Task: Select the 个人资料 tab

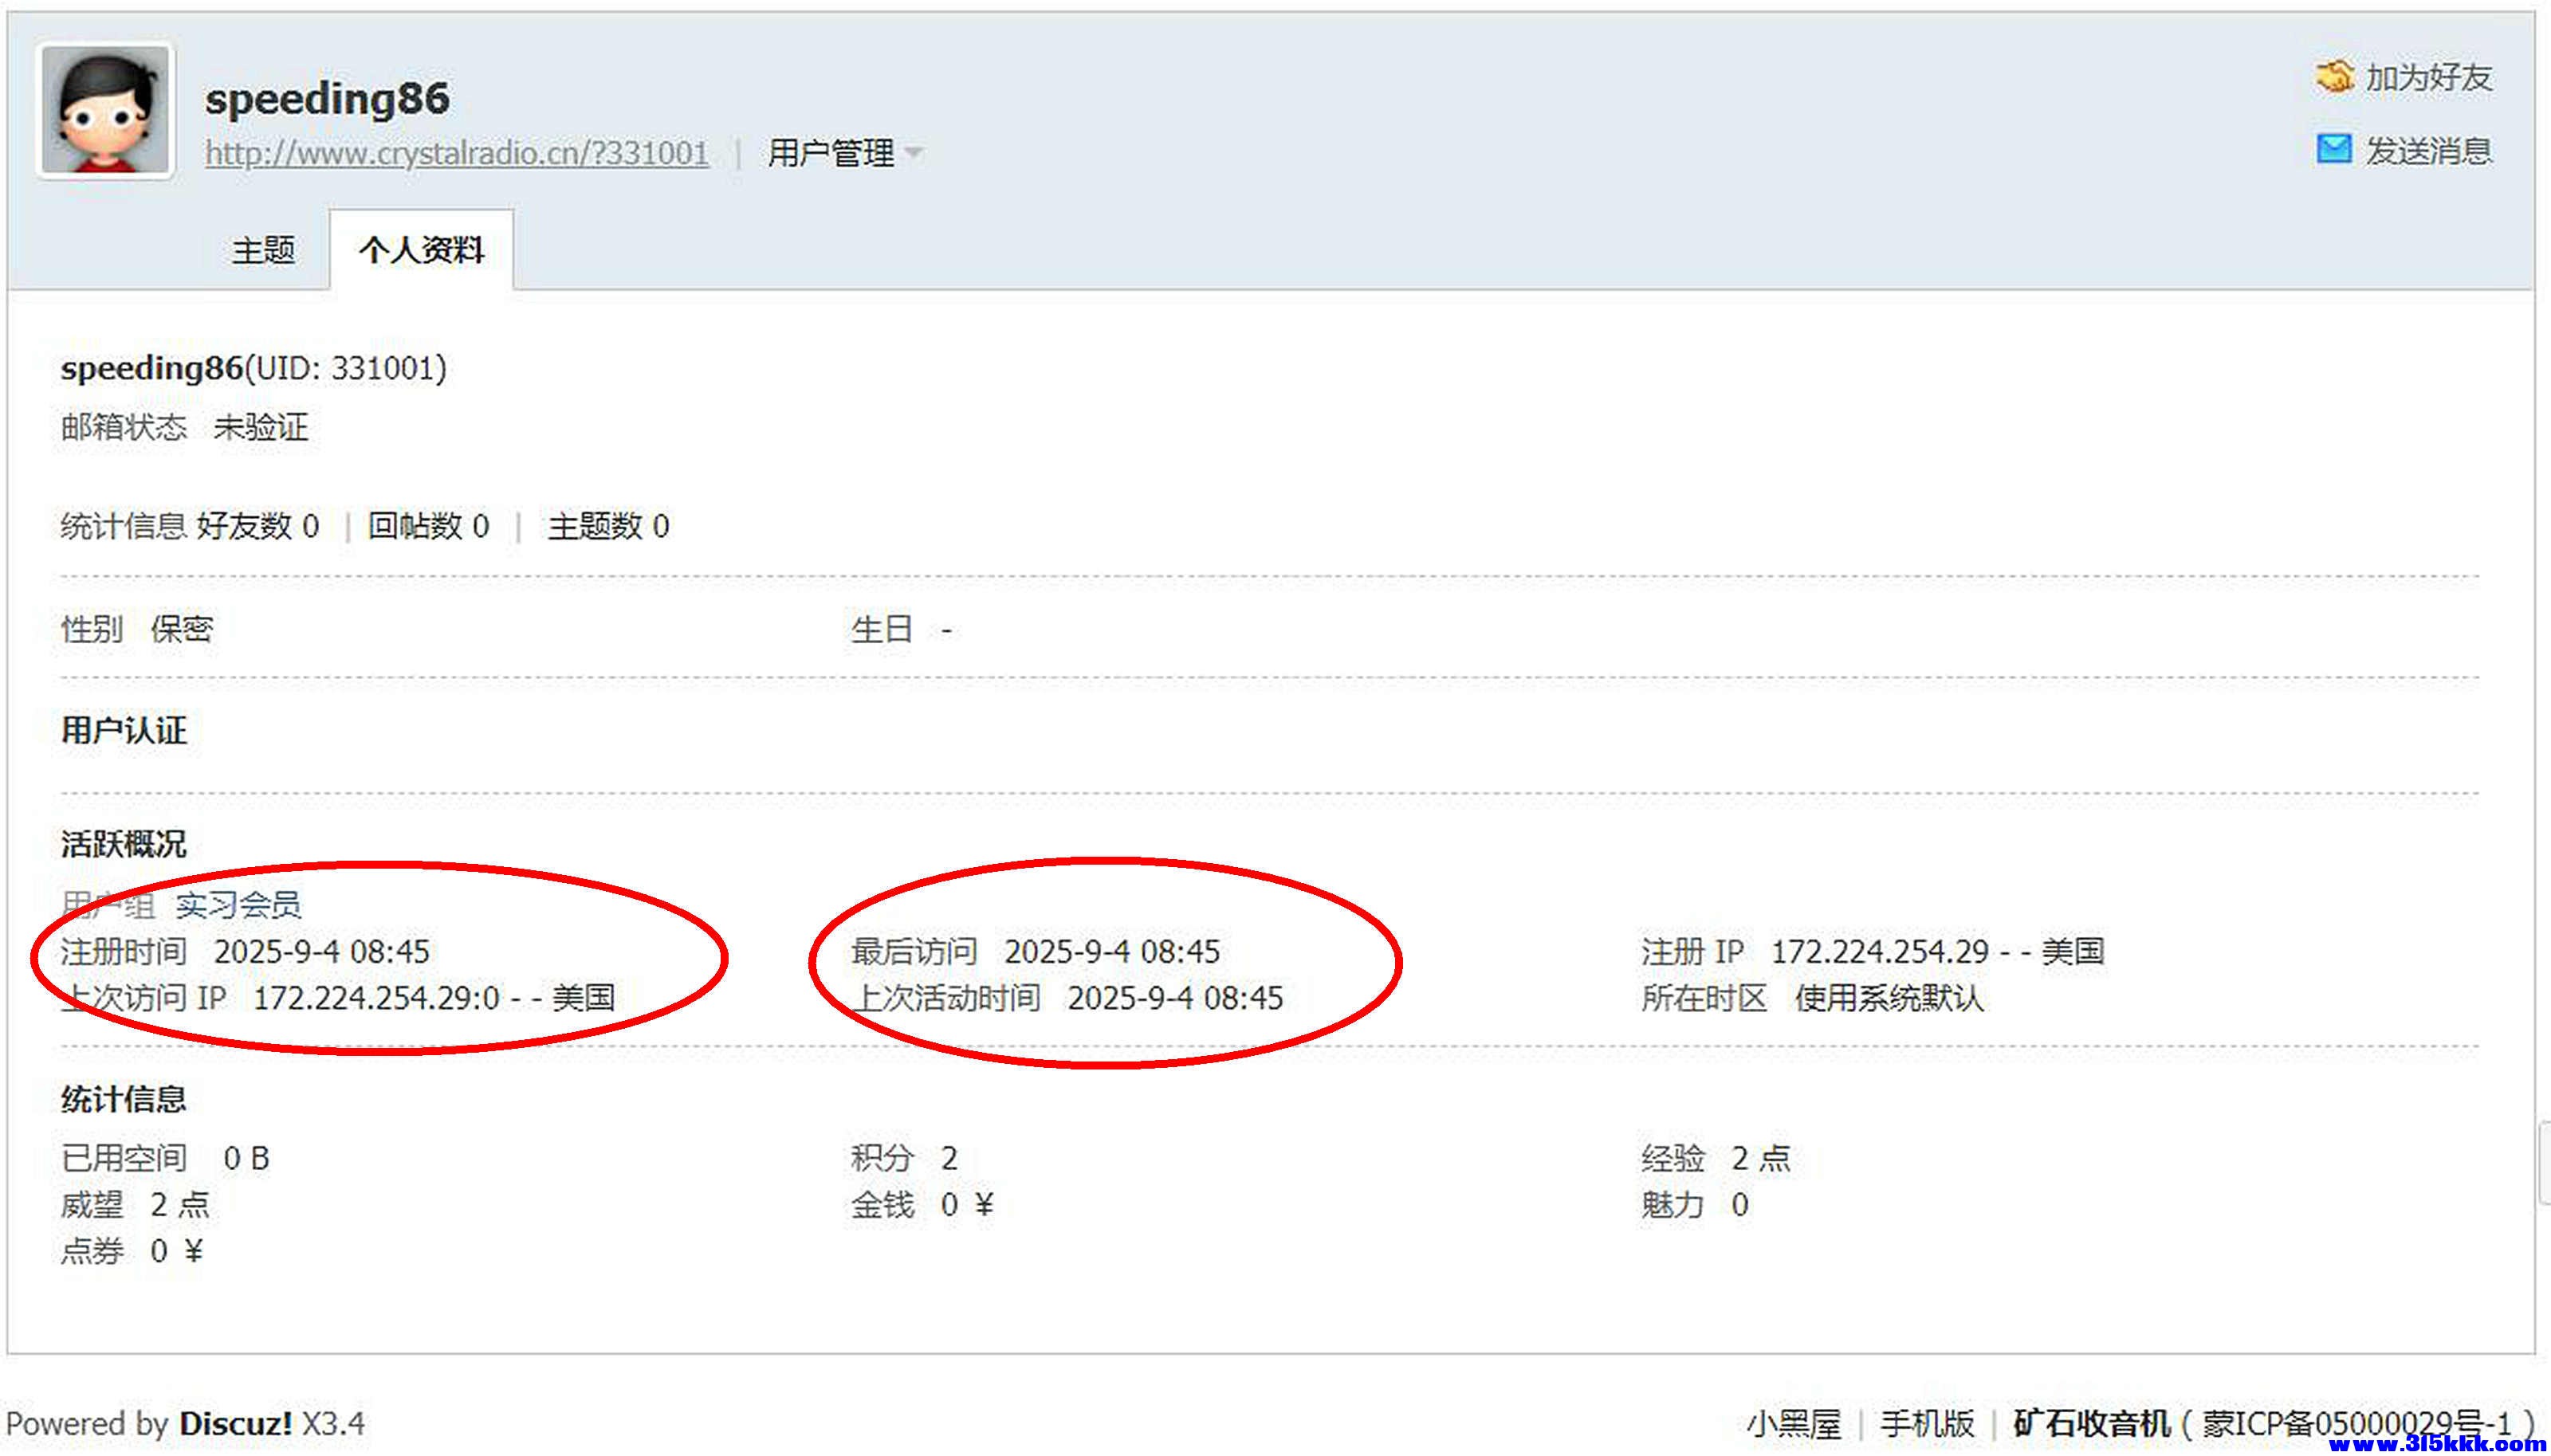Action: pos(421,250)
